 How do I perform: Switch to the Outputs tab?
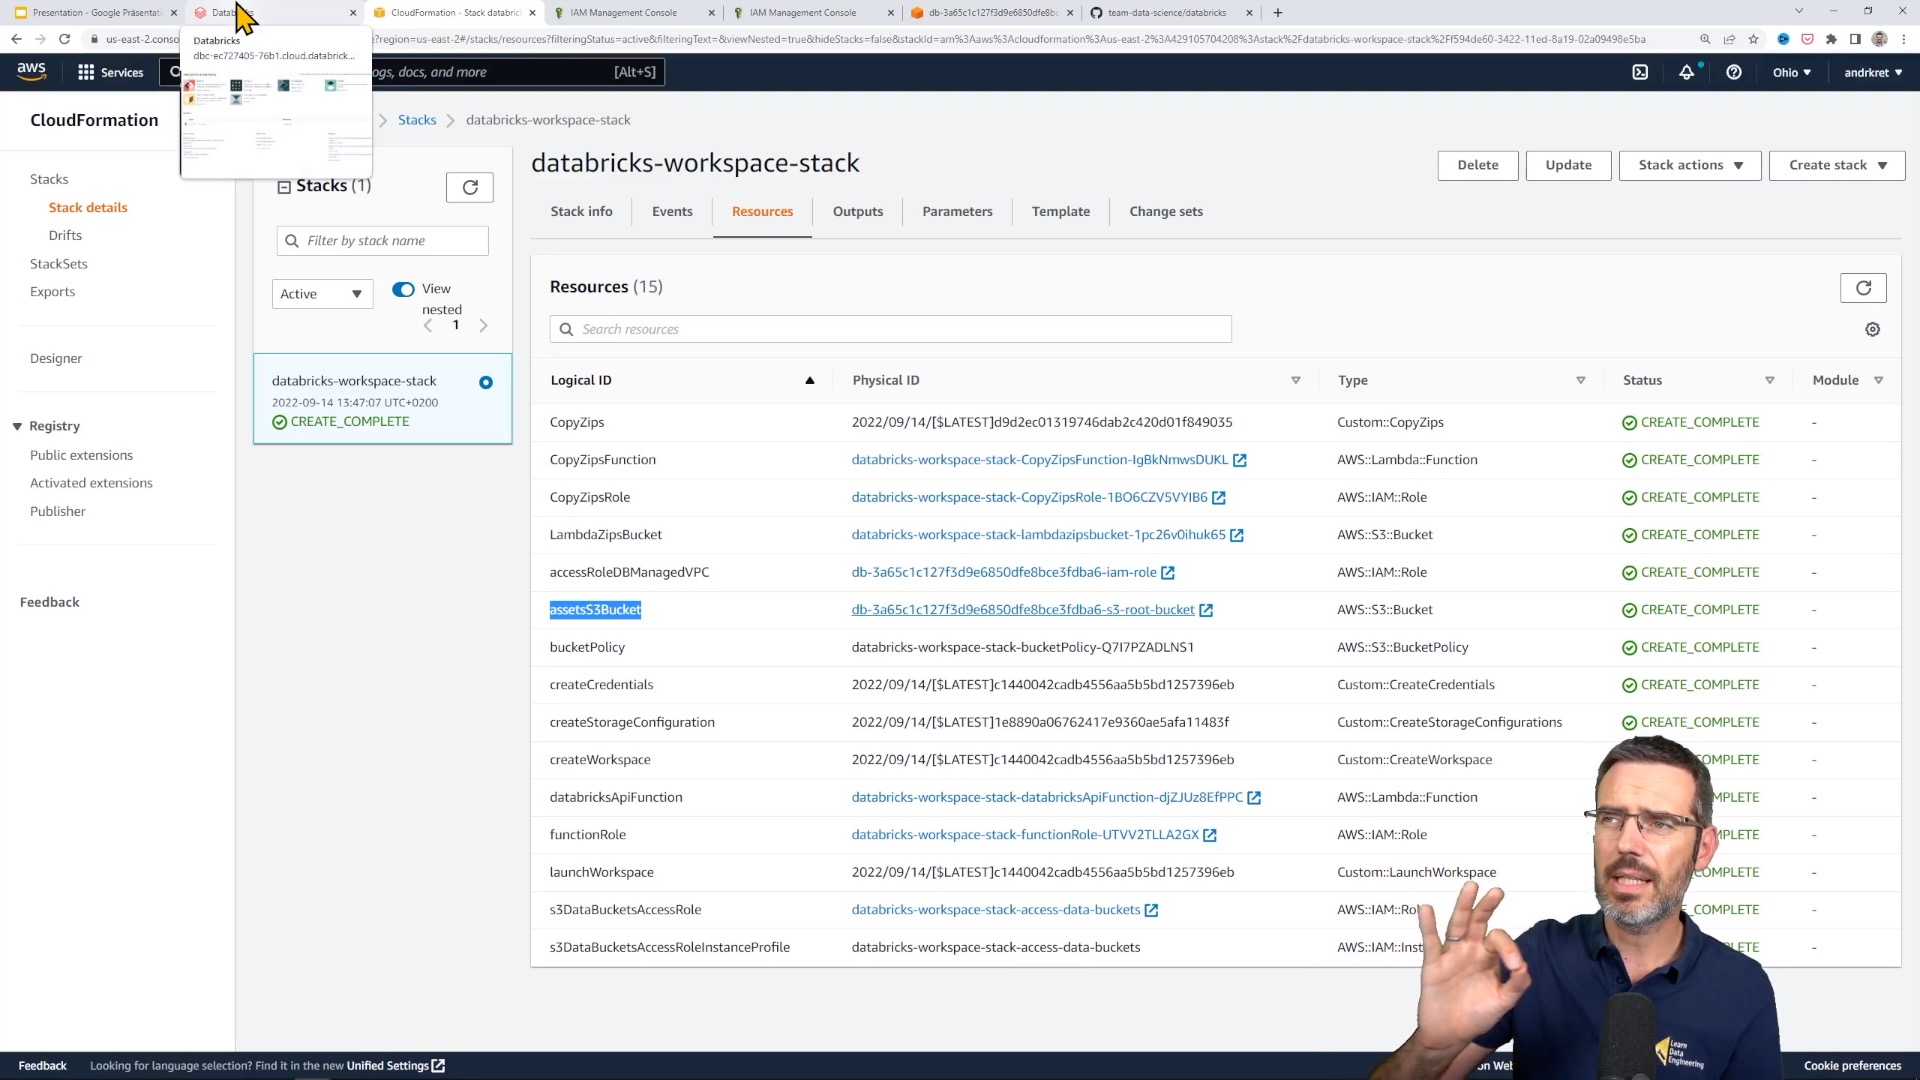(x=858, y=211)
